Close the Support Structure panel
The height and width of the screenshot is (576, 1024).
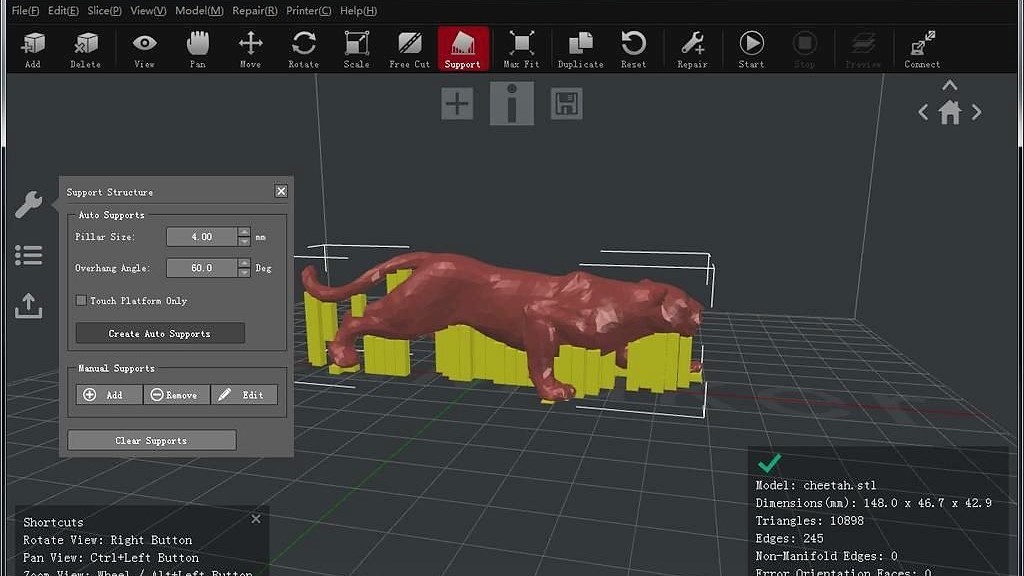click(x=281, y=191)
